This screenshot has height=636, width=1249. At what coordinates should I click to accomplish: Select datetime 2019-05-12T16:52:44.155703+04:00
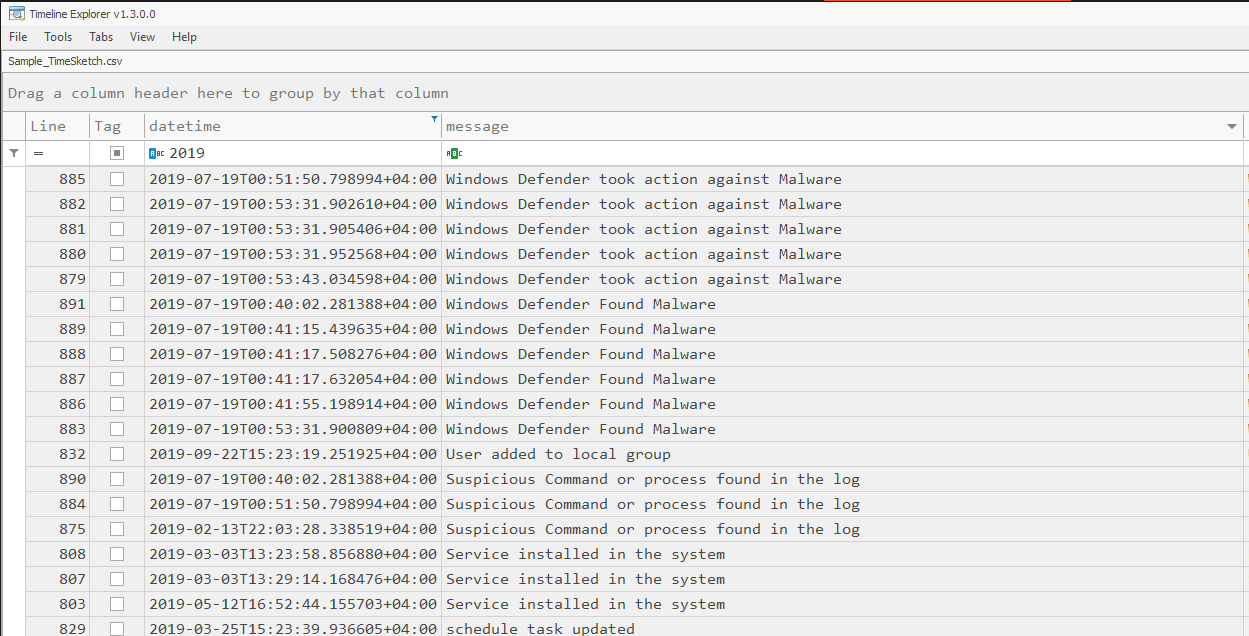coord(293,604)
